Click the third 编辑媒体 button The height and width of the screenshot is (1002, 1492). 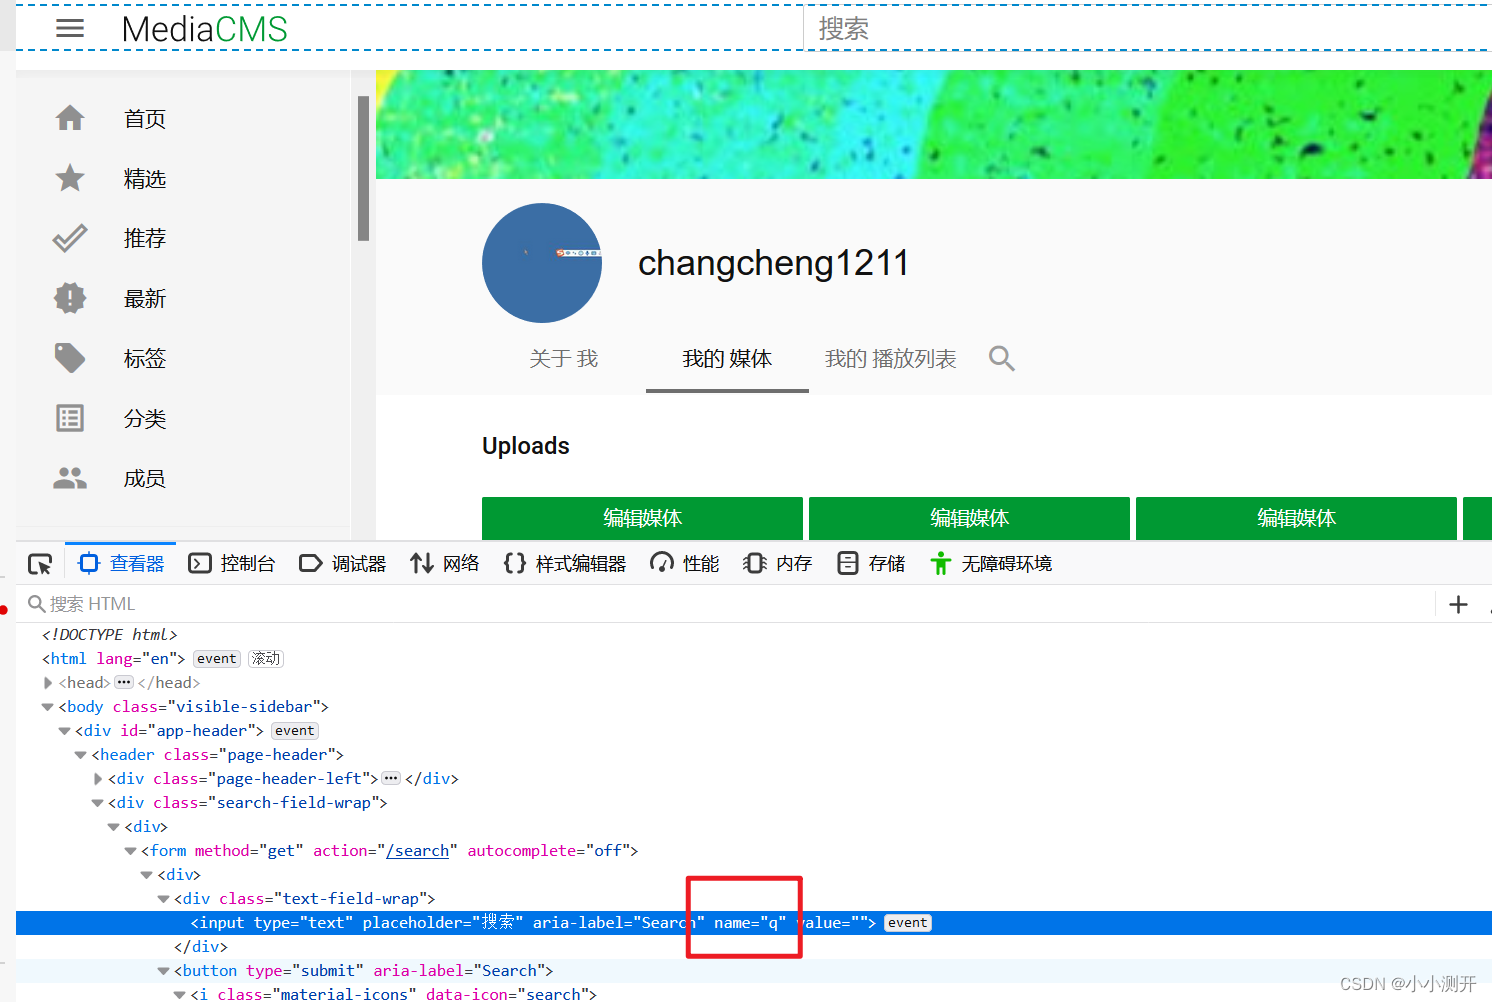click(1296, 518)
